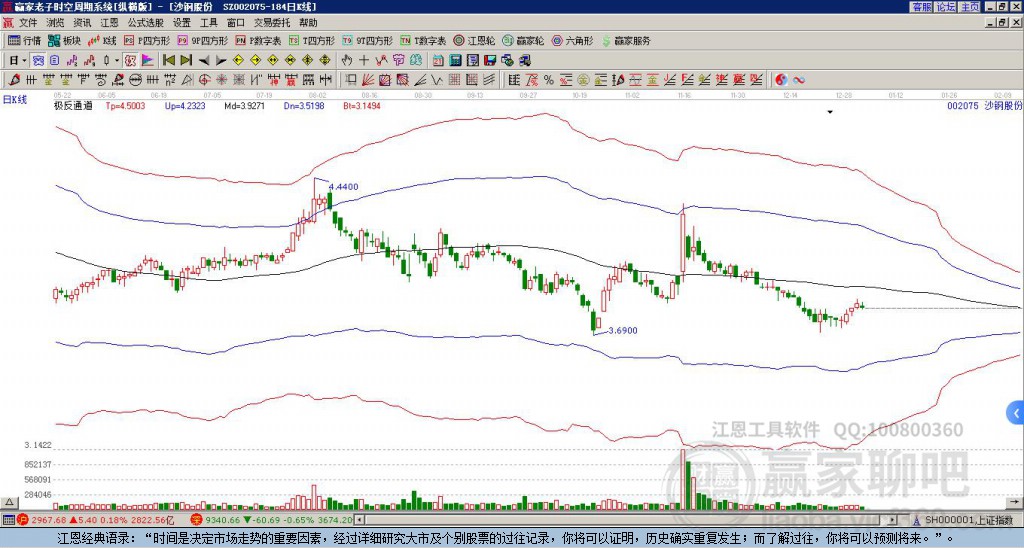Click the 日K线 label
The image size is (1024, 548).
coord(15,99)
